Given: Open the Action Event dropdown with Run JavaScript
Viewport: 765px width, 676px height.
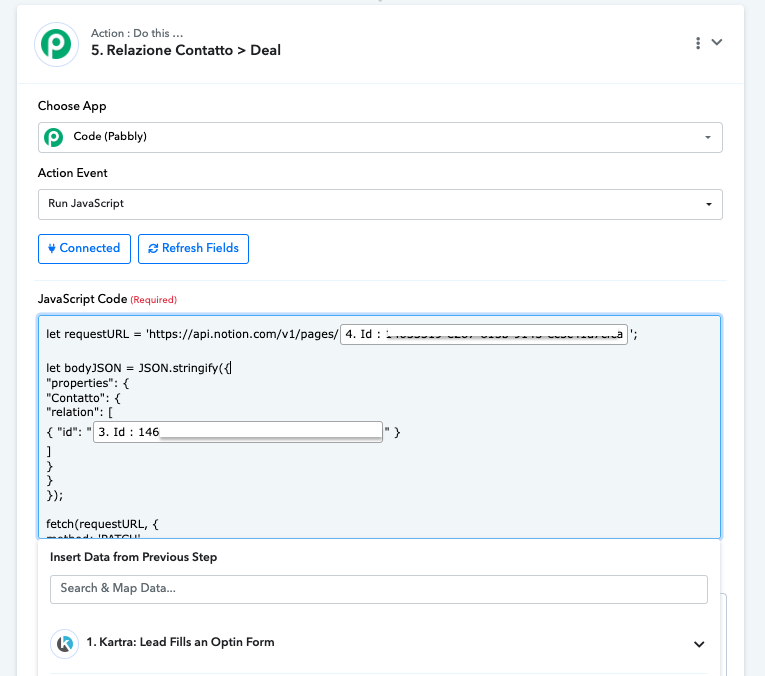Looking at the screenshot, I should 380,204.
